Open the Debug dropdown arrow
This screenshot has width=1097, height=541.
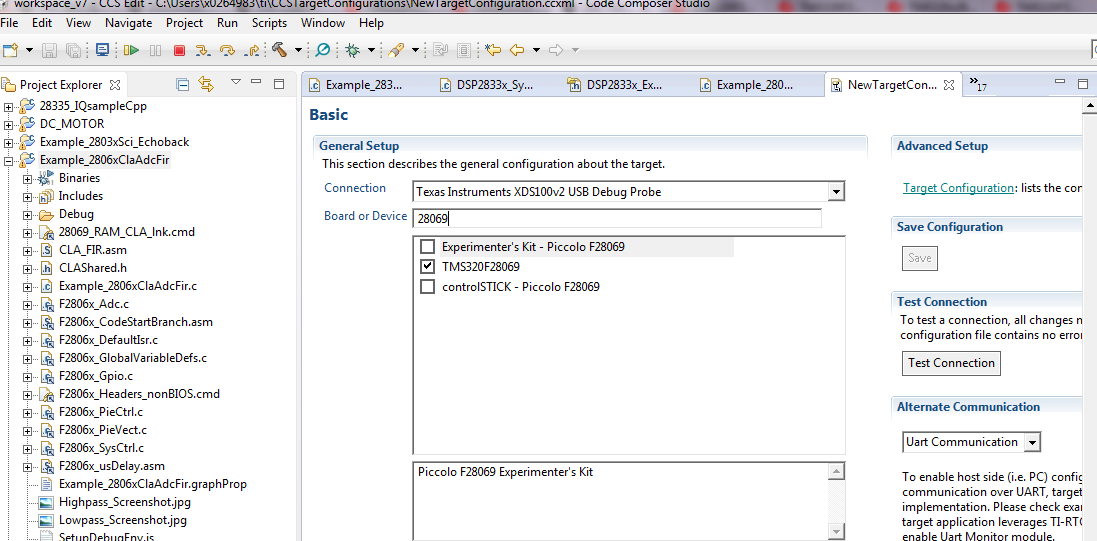tap(371, 50)
